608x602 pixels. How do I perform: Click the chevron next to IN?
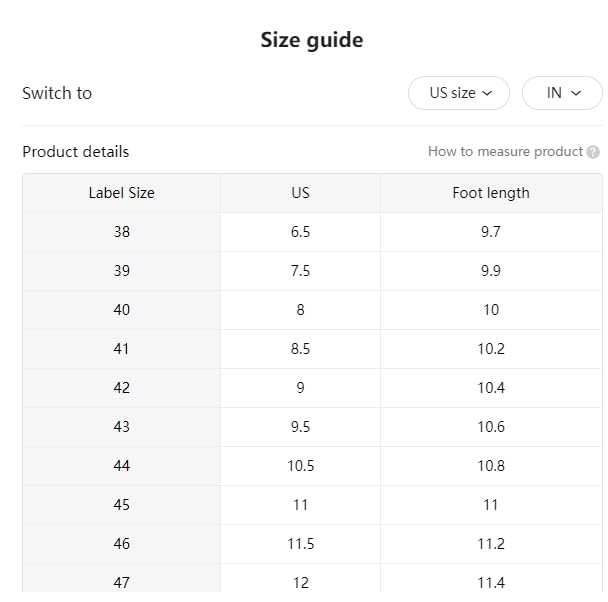576,93
